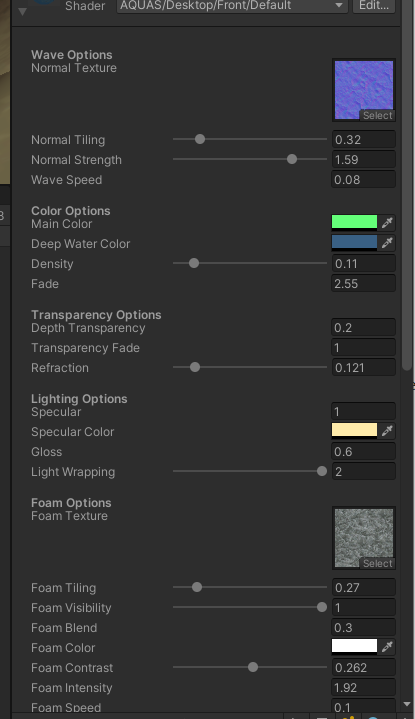Viewport: 415px width, 719px height.
Task: Open the Shader dropdown menu
Action: coord(232,6)
